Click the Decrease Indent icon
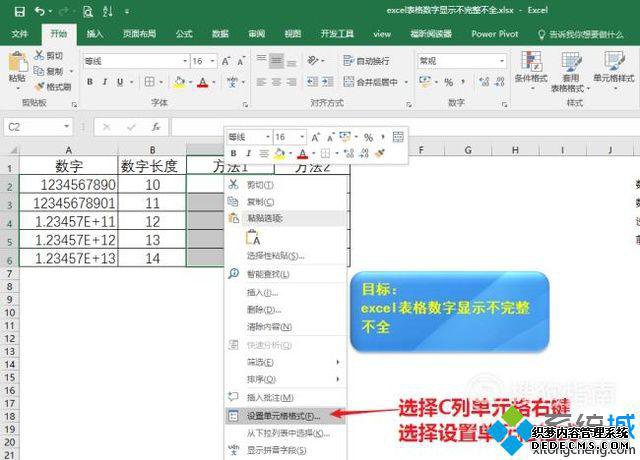Viewport: 640px width, 460px height. [x=312, y=82]
